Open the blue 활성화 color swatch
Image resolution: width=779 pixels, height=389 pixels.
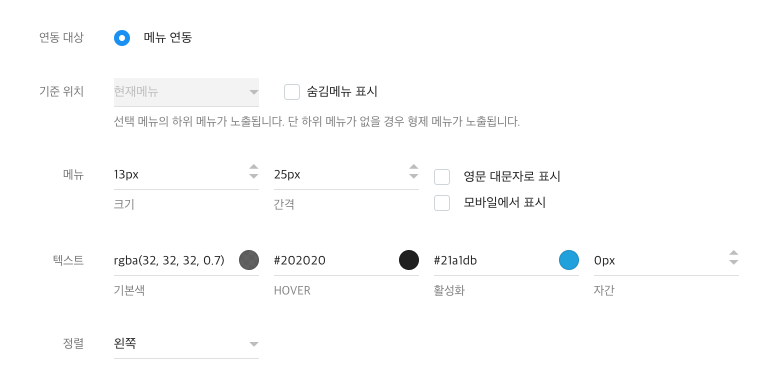click(569, 260)
